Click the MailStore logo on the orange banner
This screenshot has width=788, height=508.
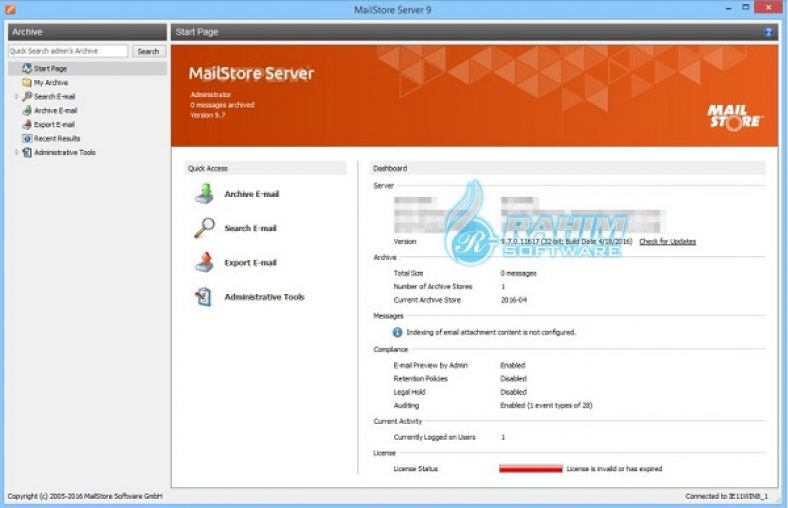pyautogui.click(x=736, y=117)
